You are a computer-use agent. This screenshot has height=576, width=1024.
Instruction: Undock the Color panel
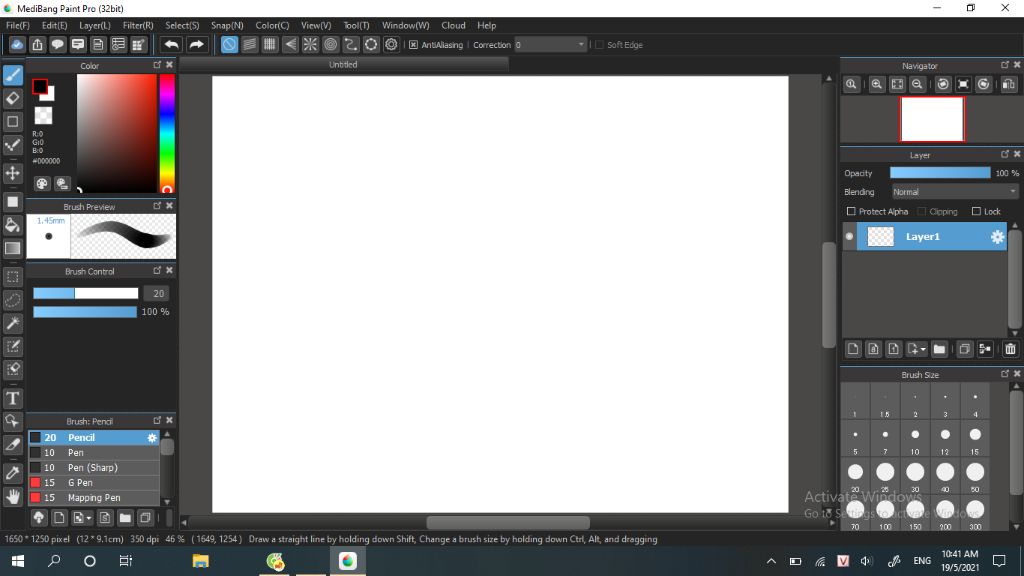[157, 65]
